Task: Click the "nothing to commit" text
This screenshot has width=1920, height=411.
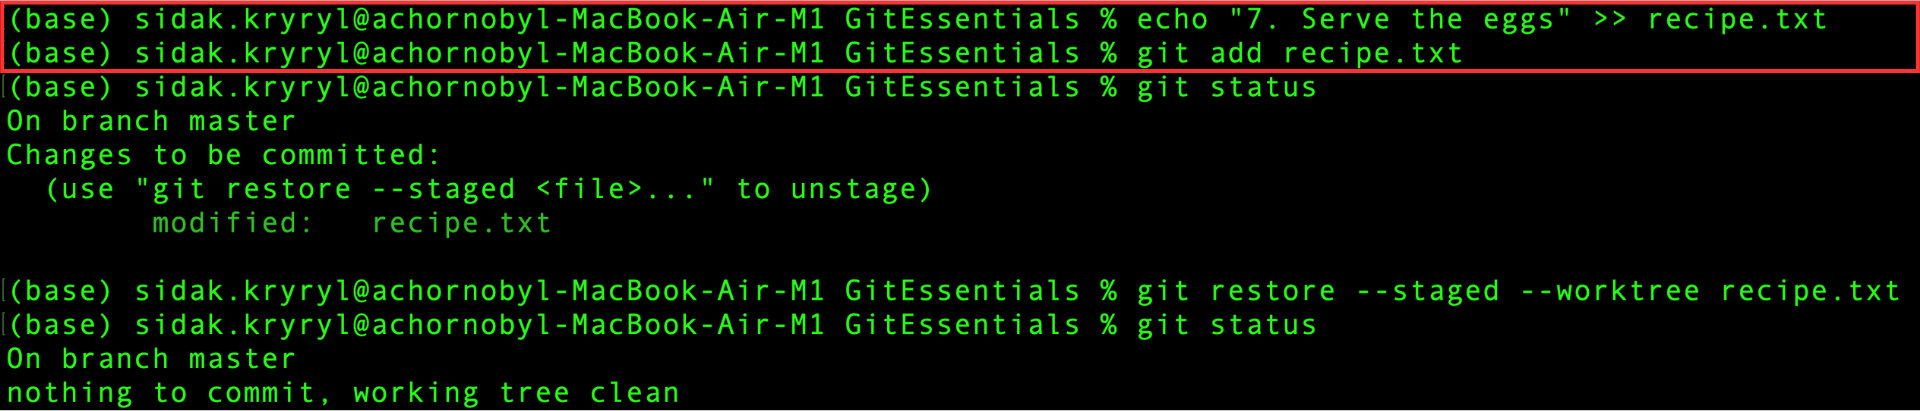Action: (x=160, y=394)
